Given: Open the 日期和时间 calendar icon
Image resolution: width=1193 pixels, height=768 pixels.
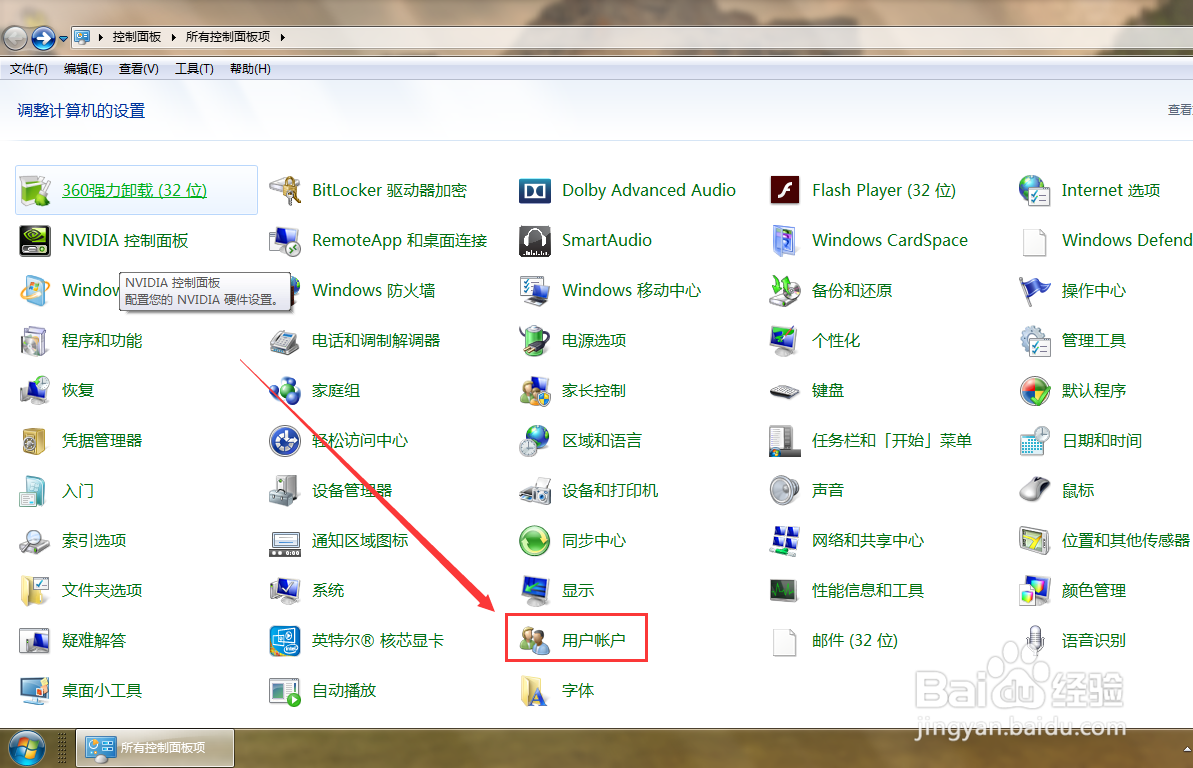Looking at the screenshot, I should tap(1035, 441).
